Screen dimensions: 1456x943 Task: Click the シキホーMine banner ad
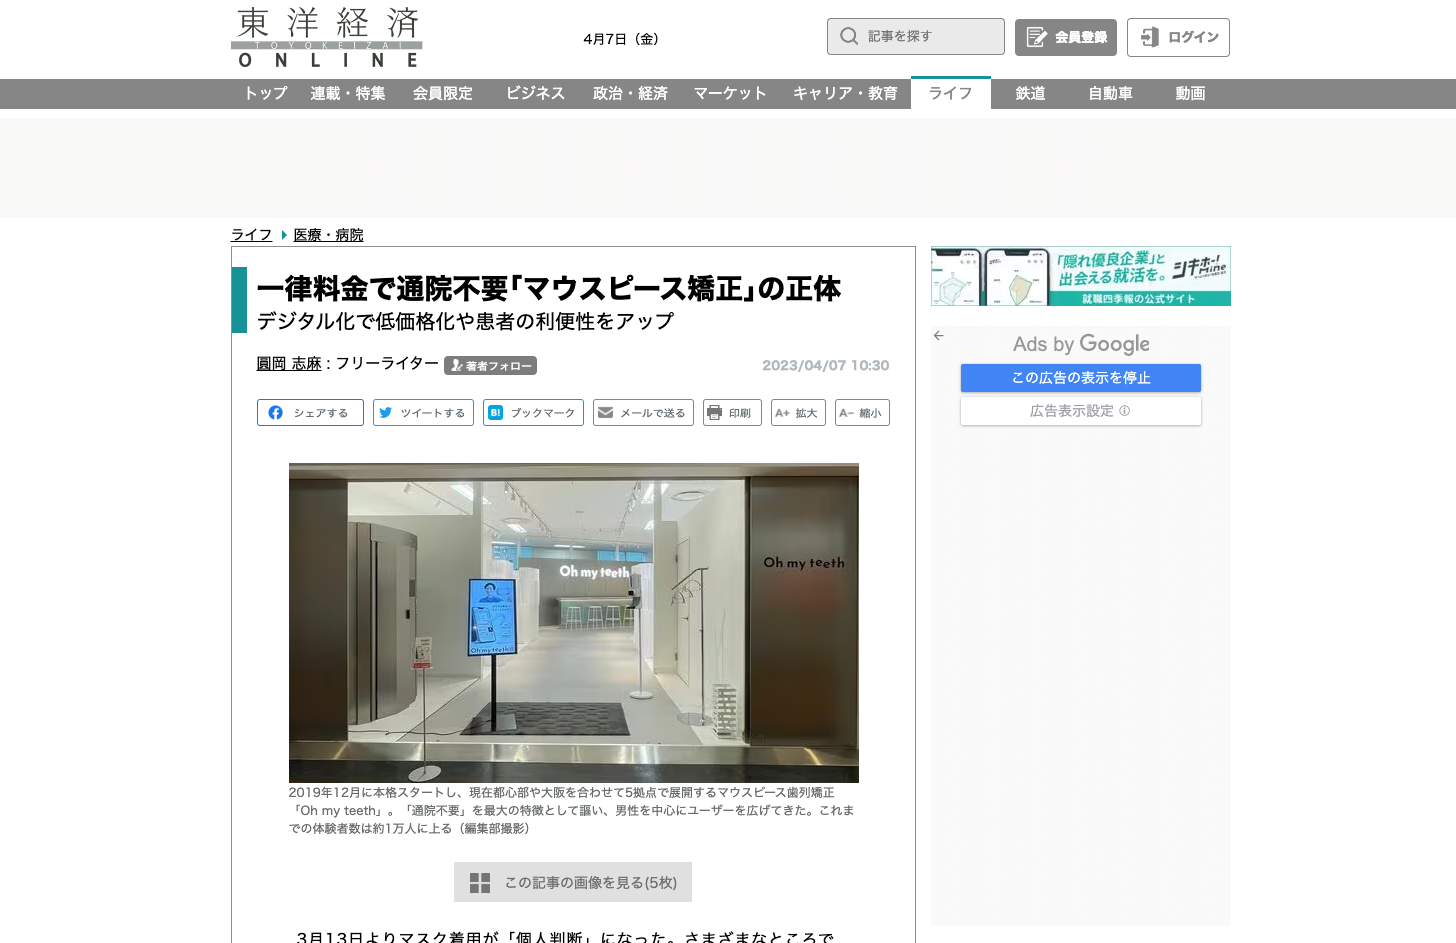coord(1081,276)
